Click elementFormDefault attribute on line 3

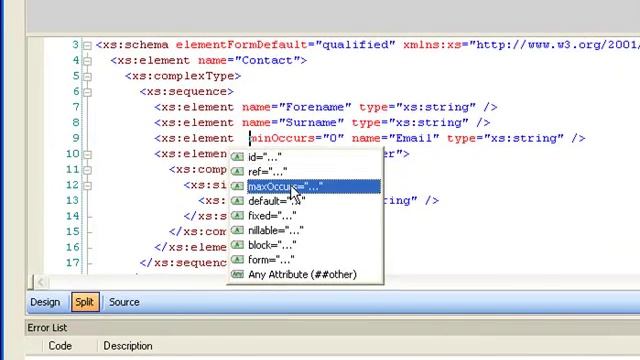click(241, 45)
